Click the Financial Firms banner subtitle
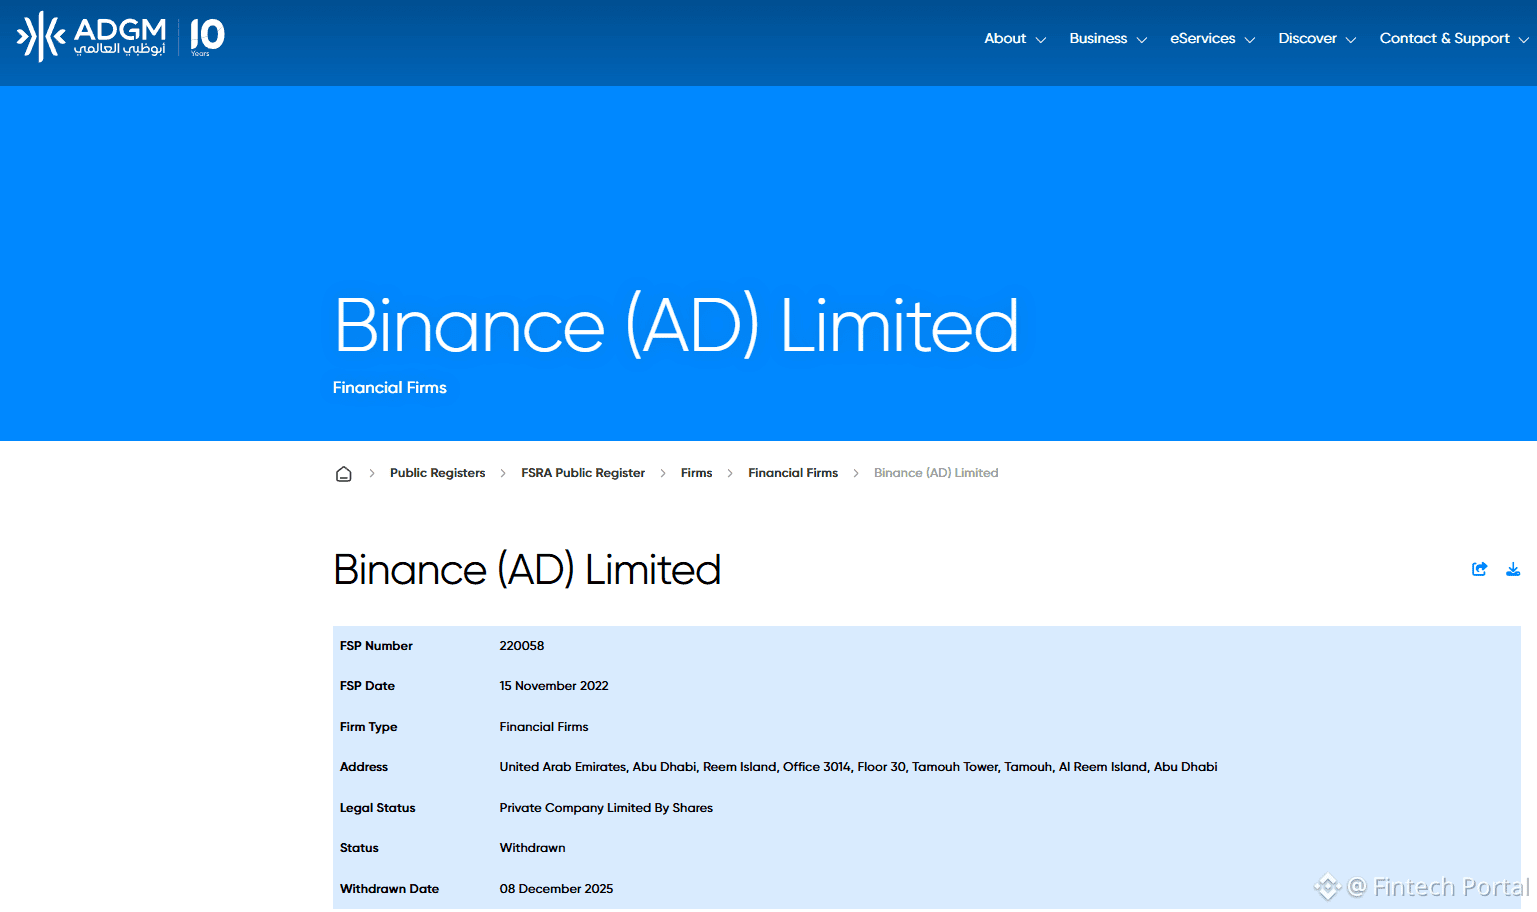The height and width of the screenshot is (912, 1537). pos(390,388)
